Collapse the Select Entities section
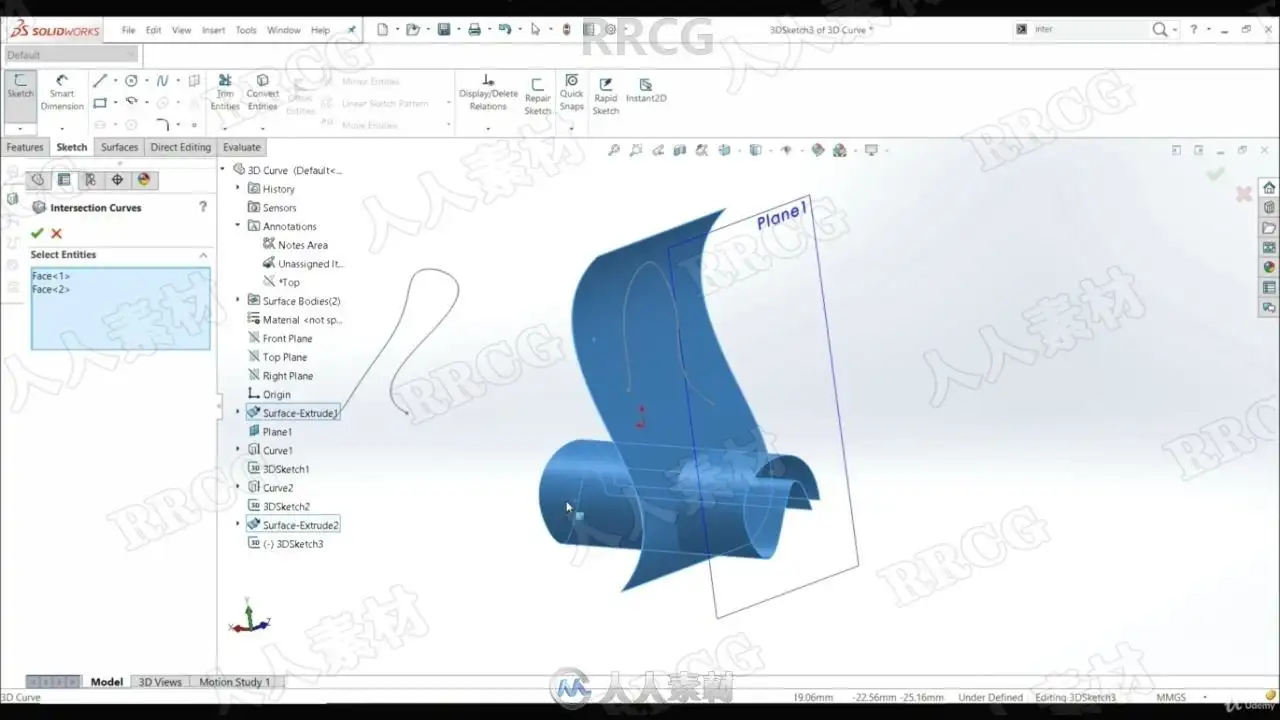 (203, 255)
